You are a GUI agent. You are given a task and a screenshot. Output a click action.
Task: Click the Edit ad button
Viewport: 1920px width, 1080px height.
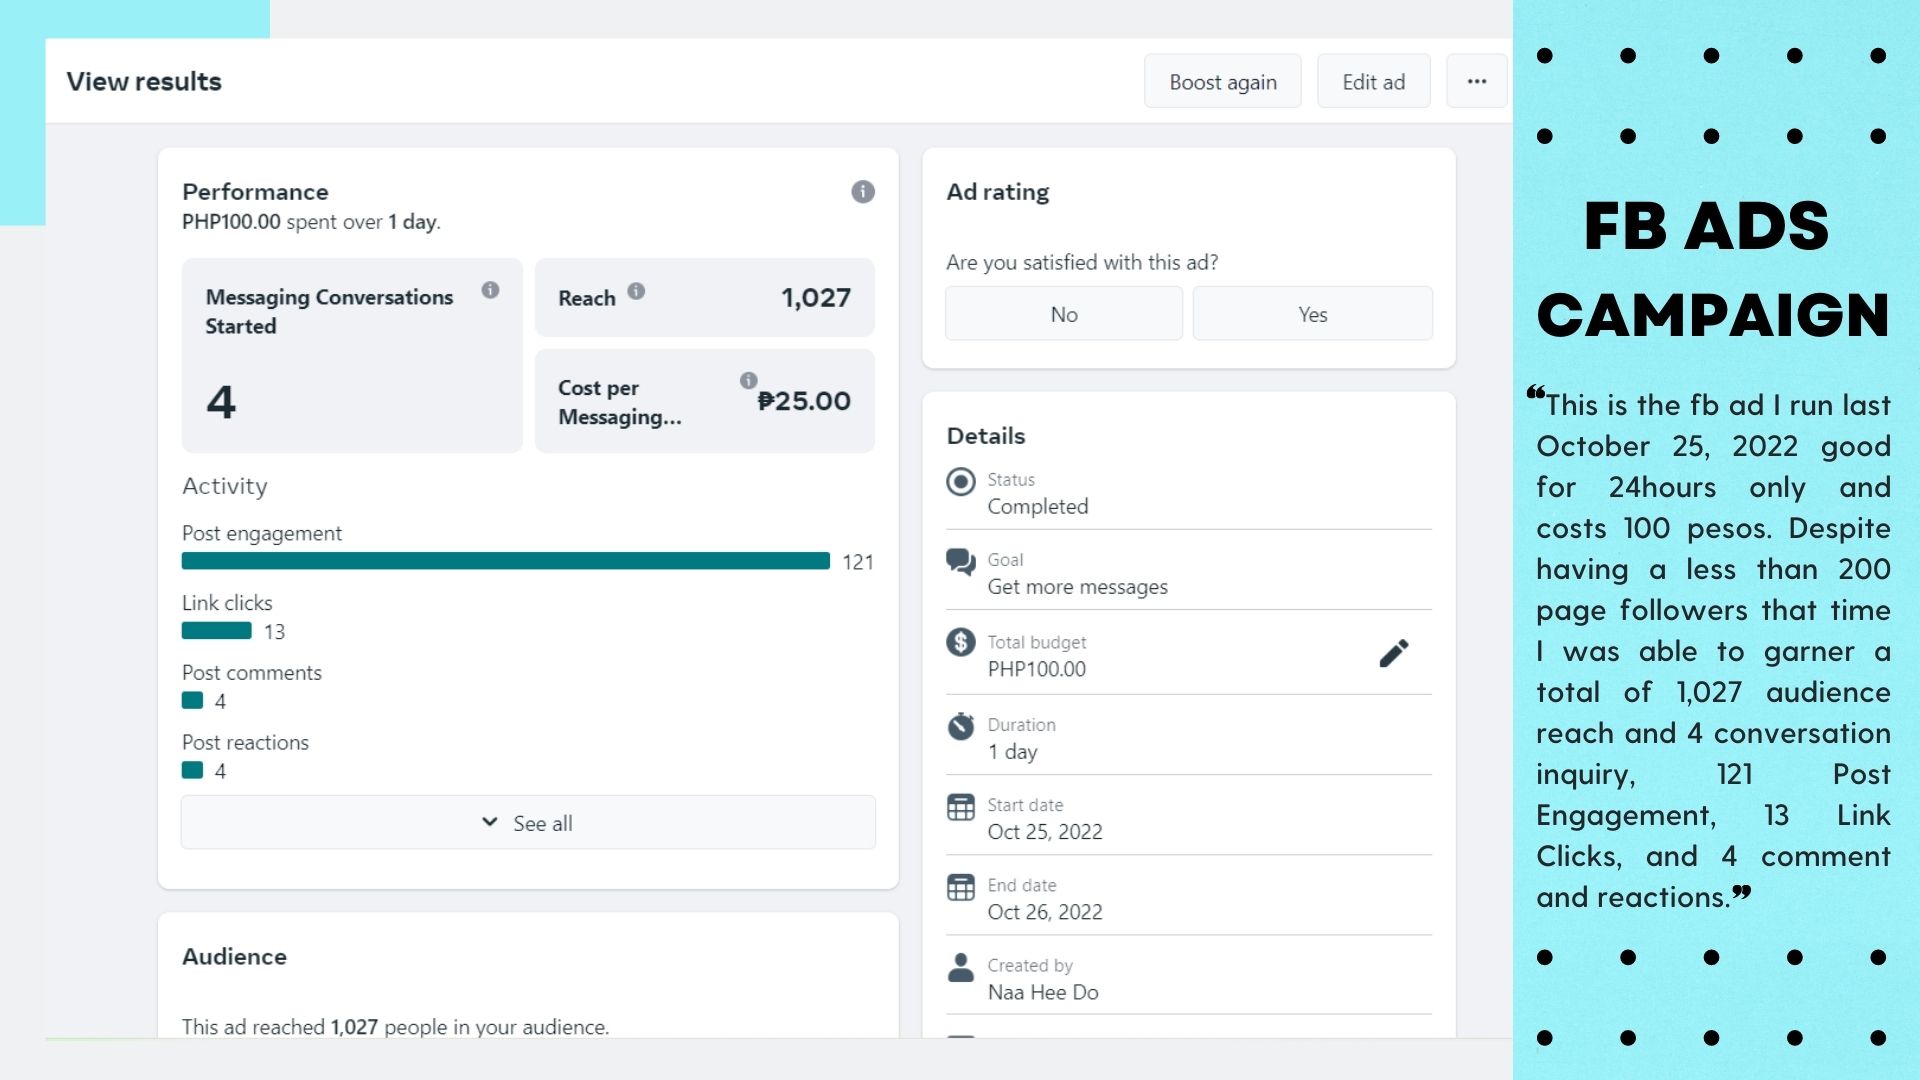pyautogui.click(x=1373, y=82)
